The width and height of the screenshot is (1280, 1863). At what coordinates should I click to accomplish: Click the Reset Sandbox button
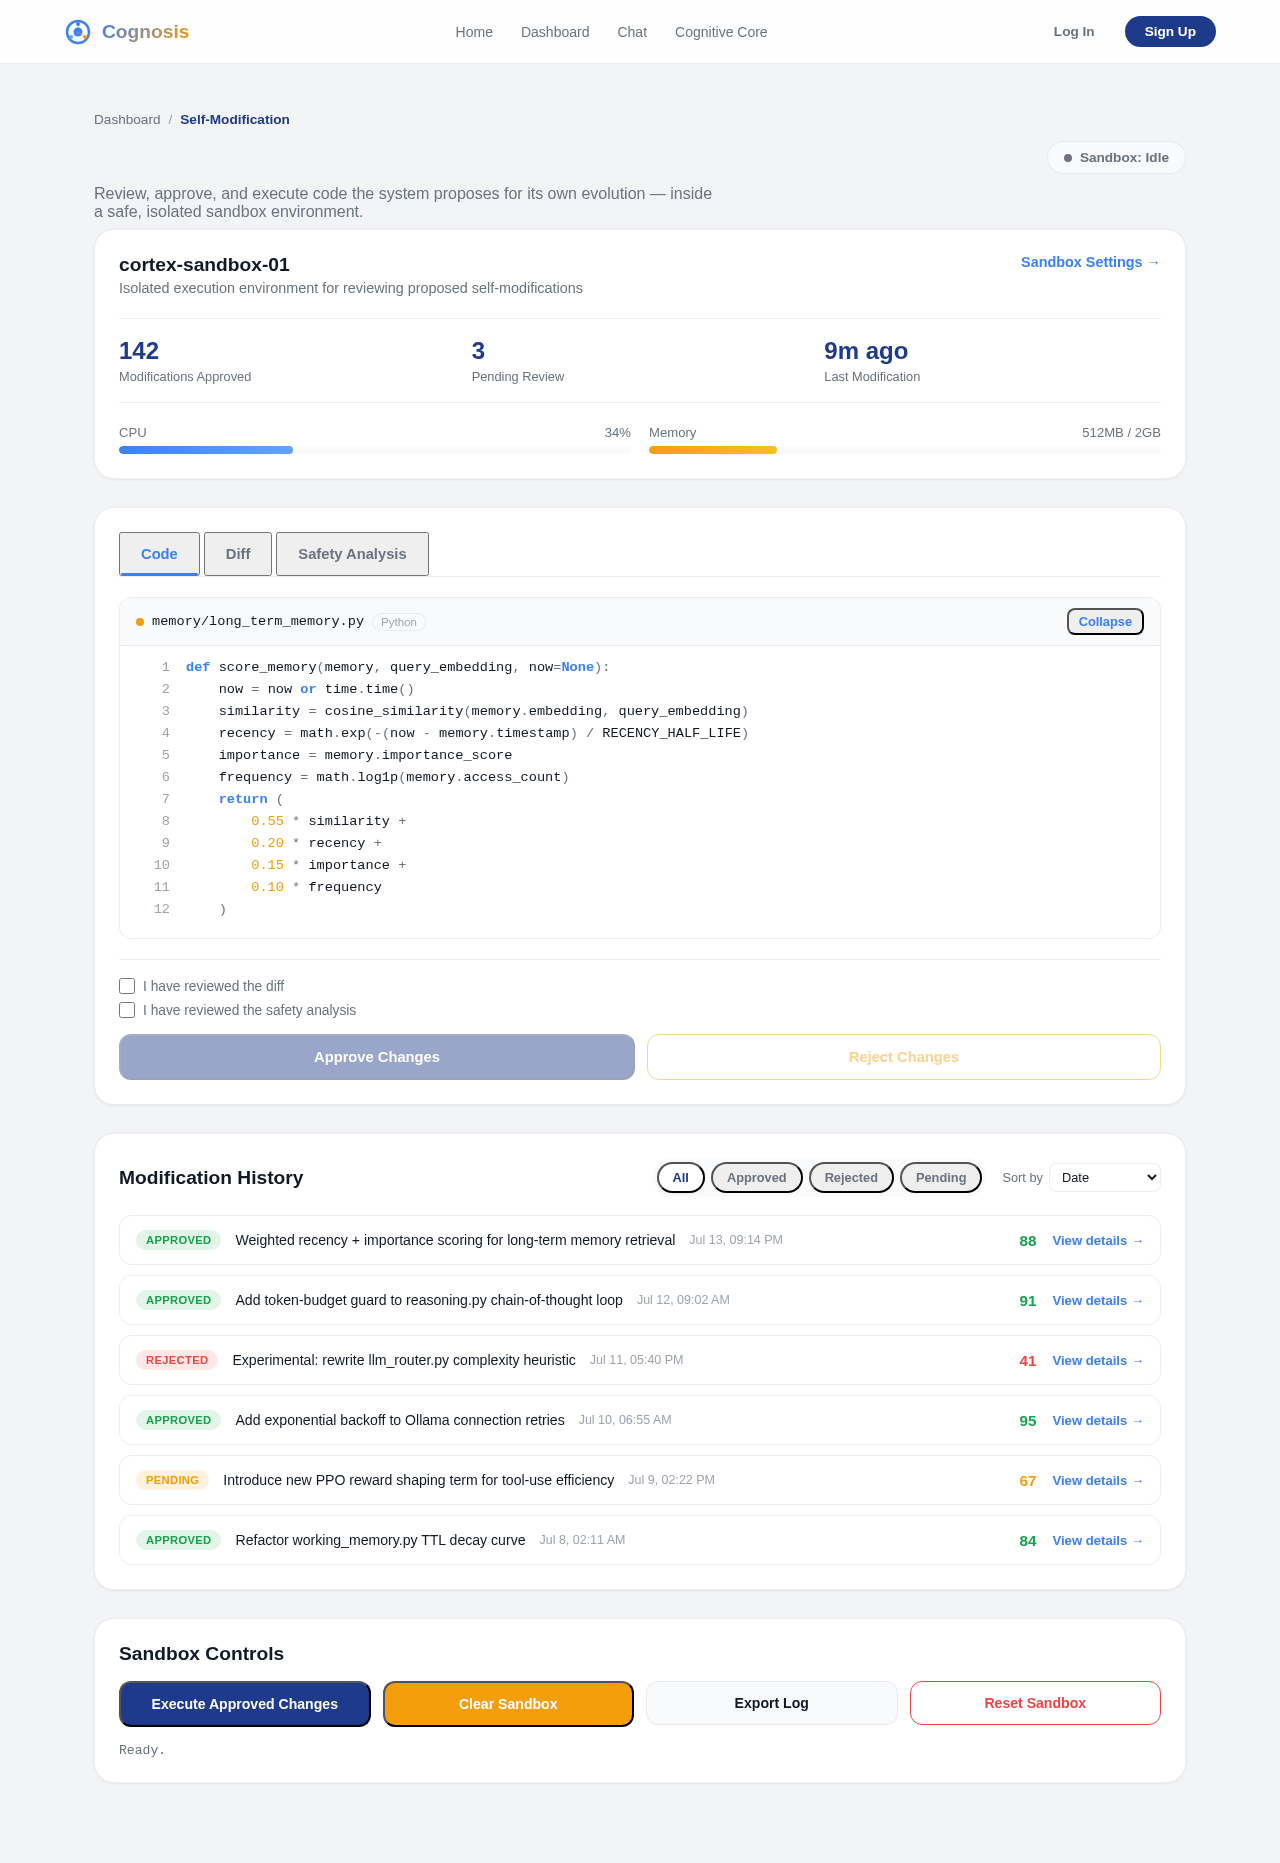point(1035,1703)
